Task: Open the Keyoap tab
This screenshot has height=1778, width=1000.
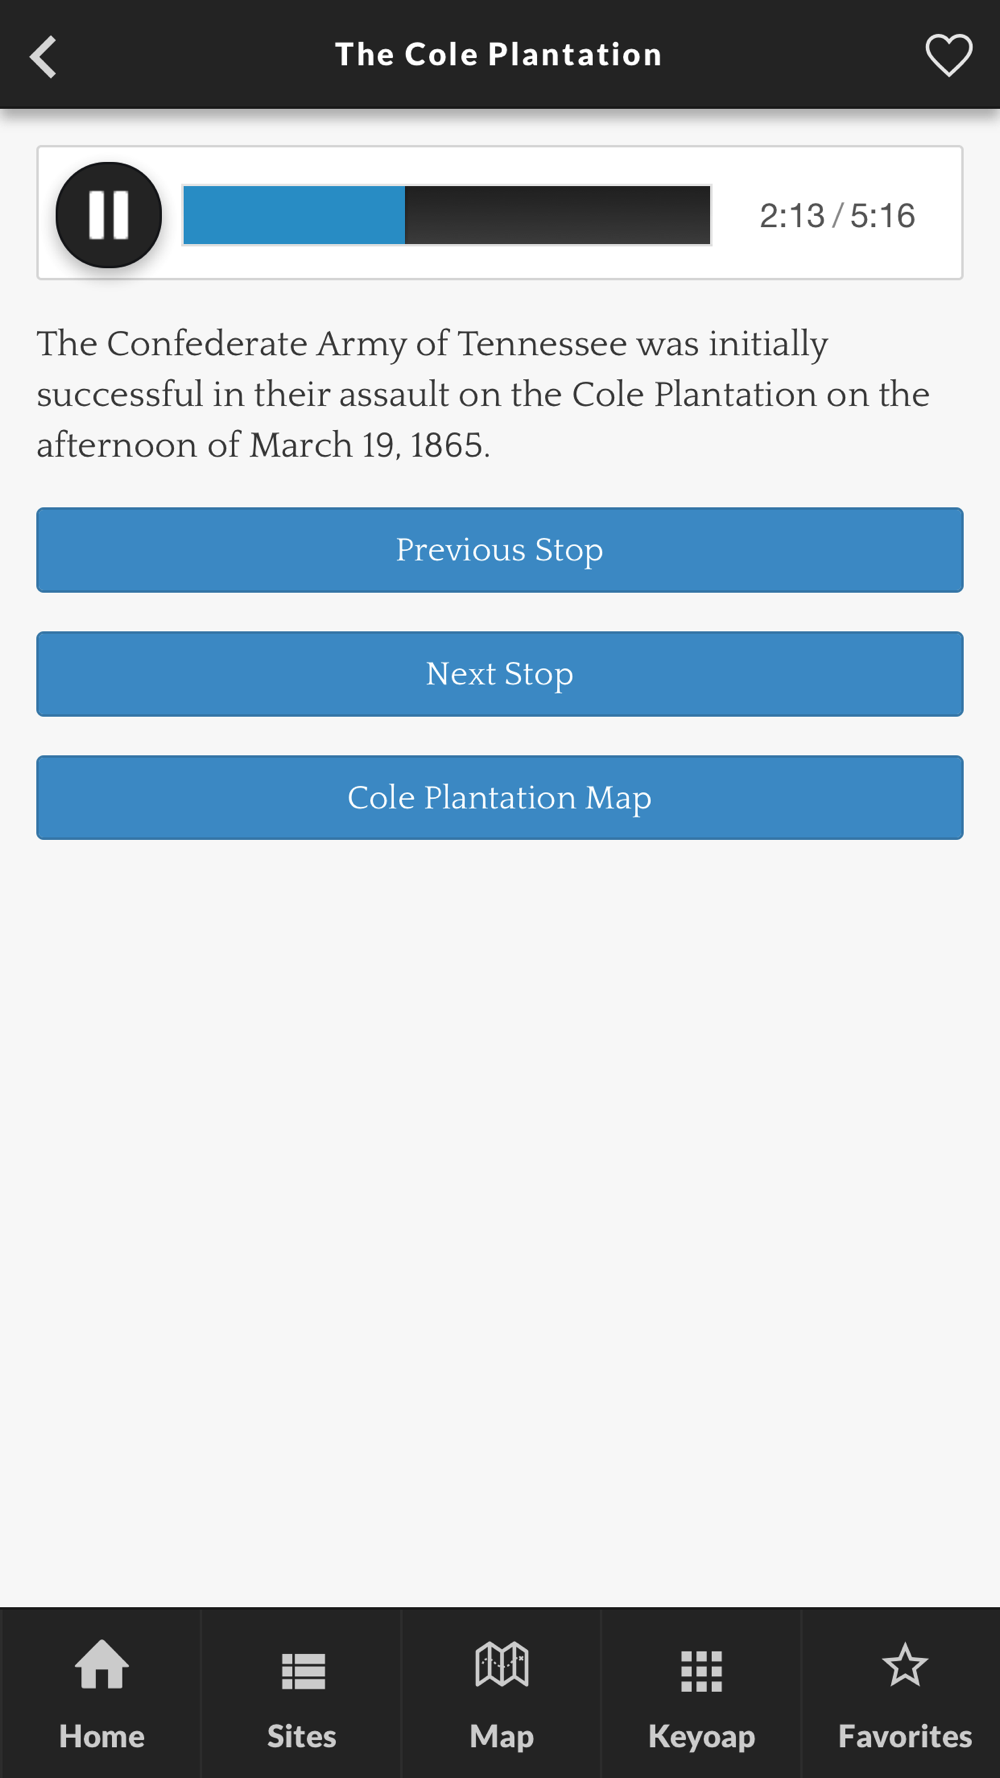Action: 701,1693
